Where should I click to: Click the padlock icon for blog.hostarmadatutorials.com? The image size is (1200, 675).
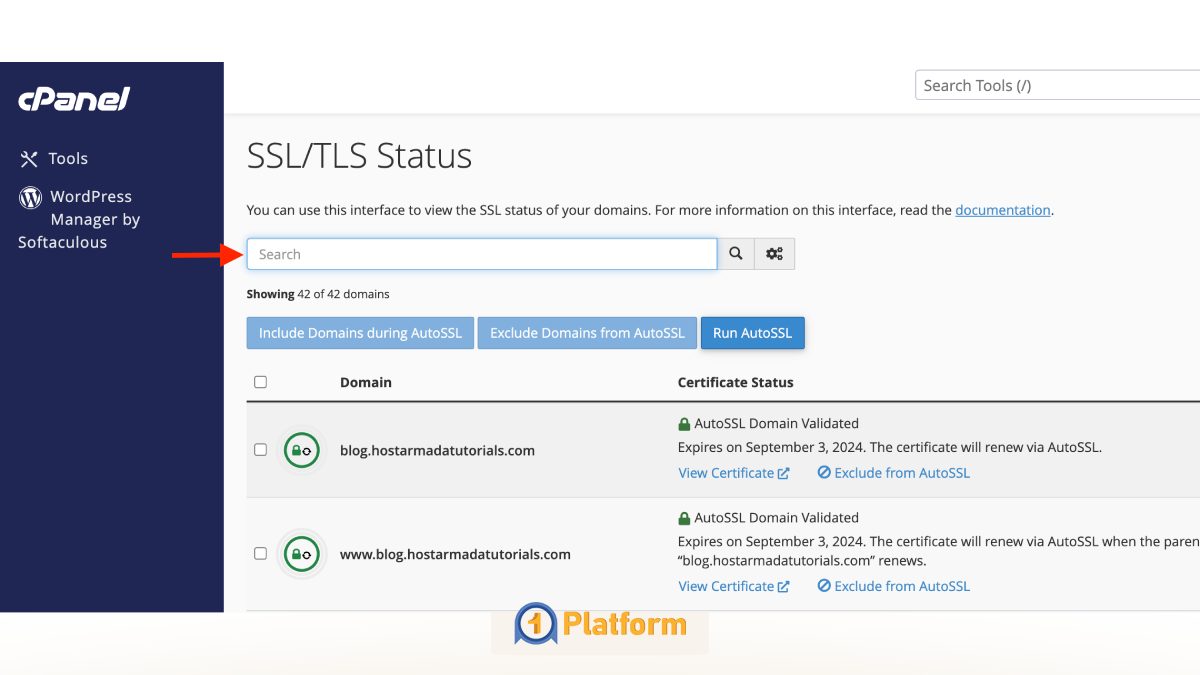301,450
